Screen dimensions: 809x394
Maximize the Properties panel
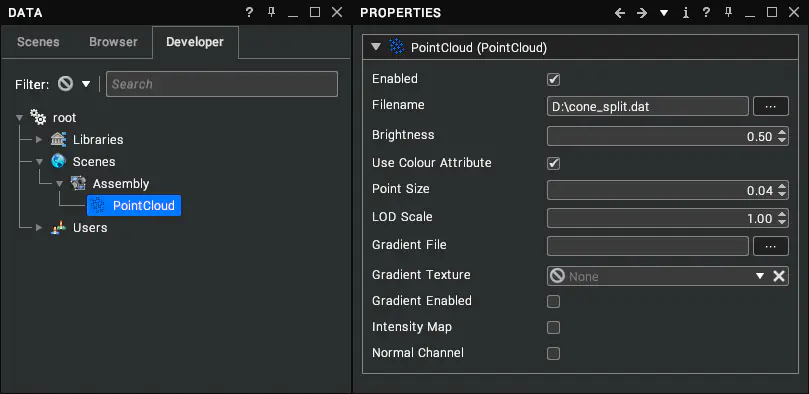tap(772, 12)
